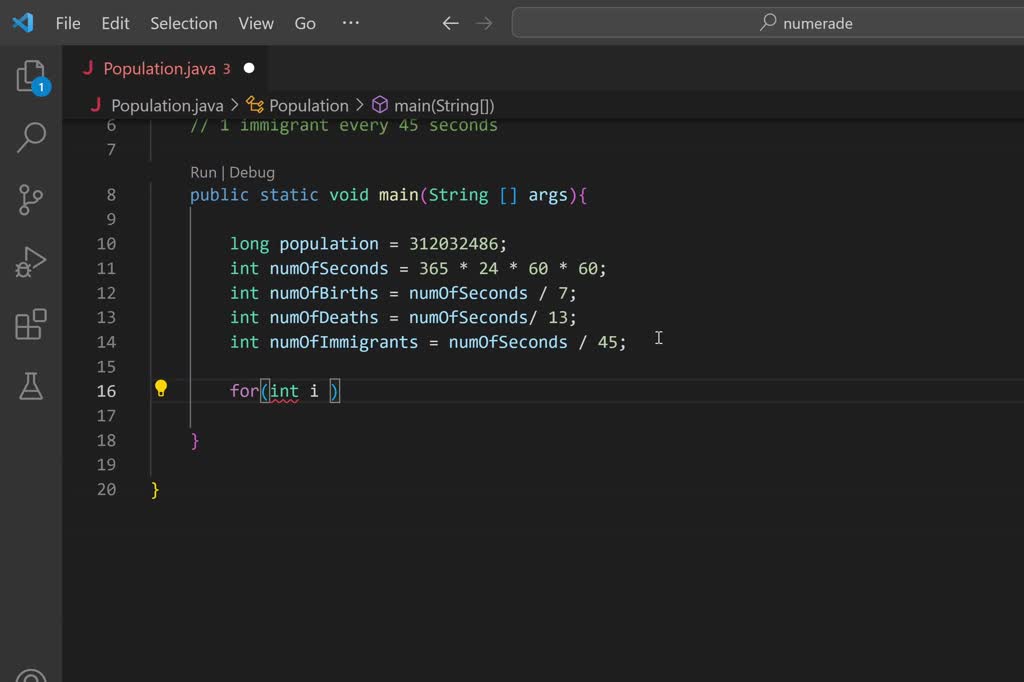
Task: Open the Explorer view in activity bar
Action: (31, 77)
